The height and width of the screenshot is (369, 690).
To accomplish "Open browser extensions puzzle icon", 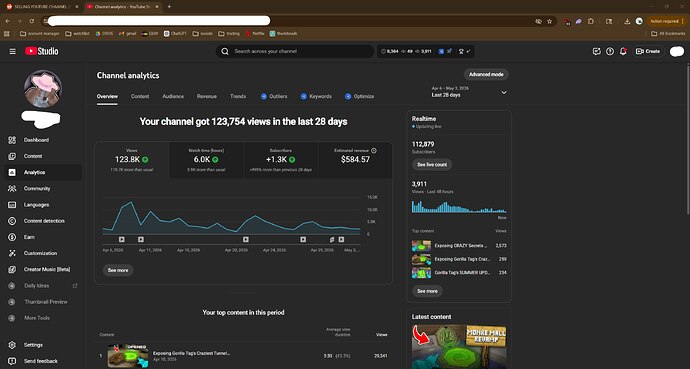I will tap(591, 21).
